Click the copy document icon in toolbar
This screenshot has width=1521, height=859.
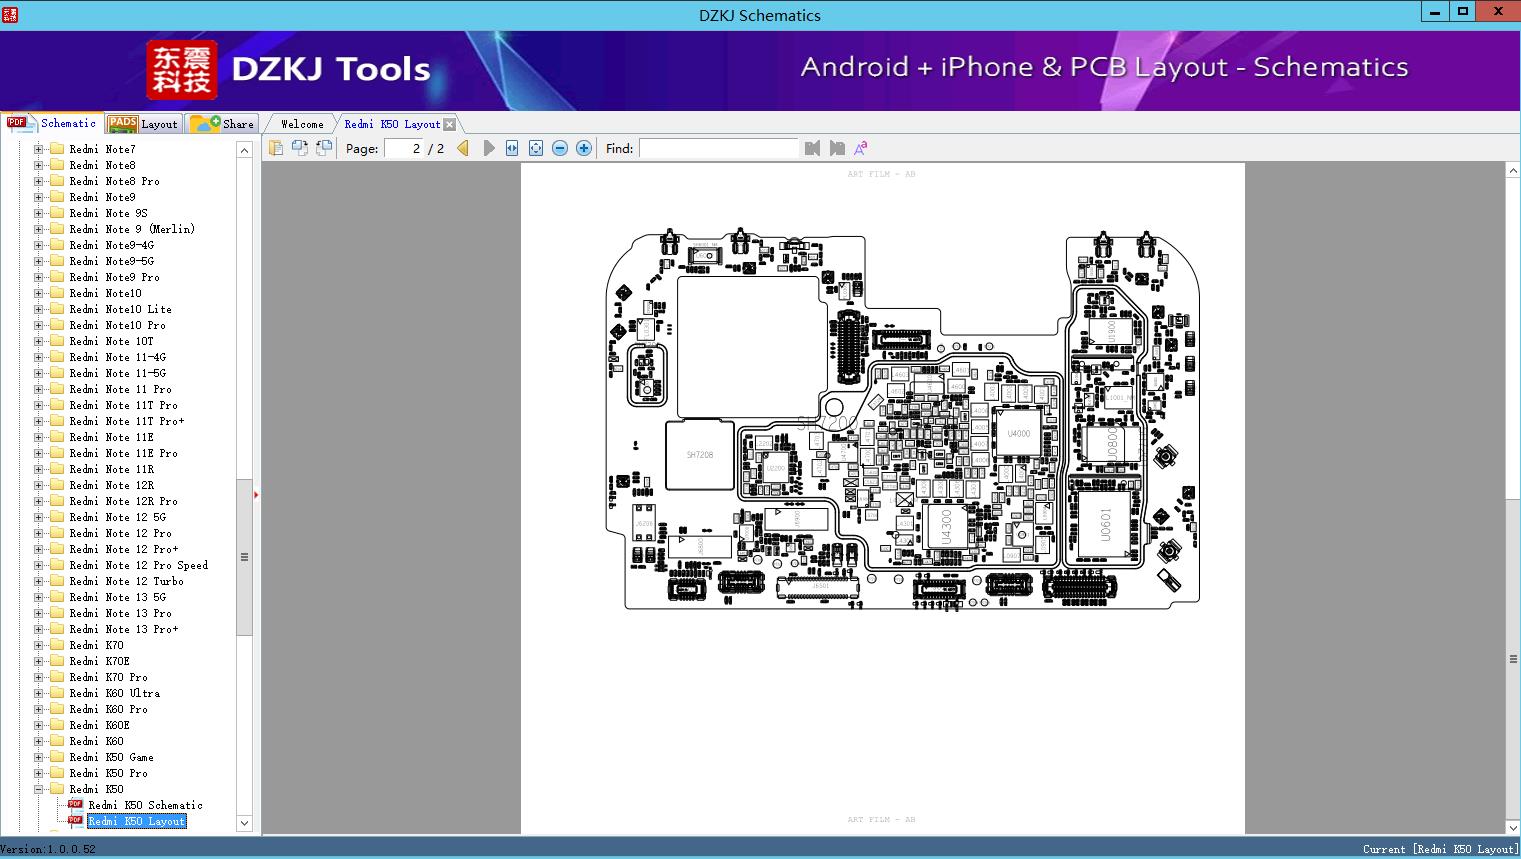[276, 148]
